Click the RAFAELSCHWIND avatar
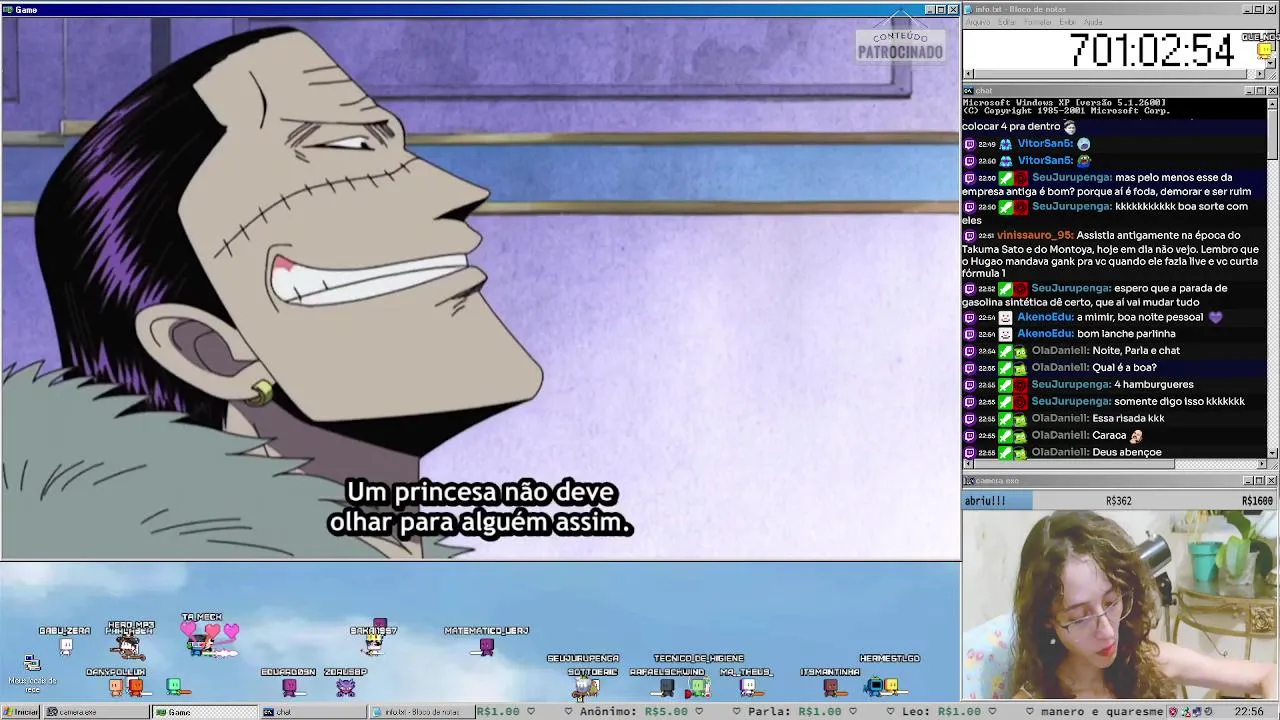 coord(667,687)
